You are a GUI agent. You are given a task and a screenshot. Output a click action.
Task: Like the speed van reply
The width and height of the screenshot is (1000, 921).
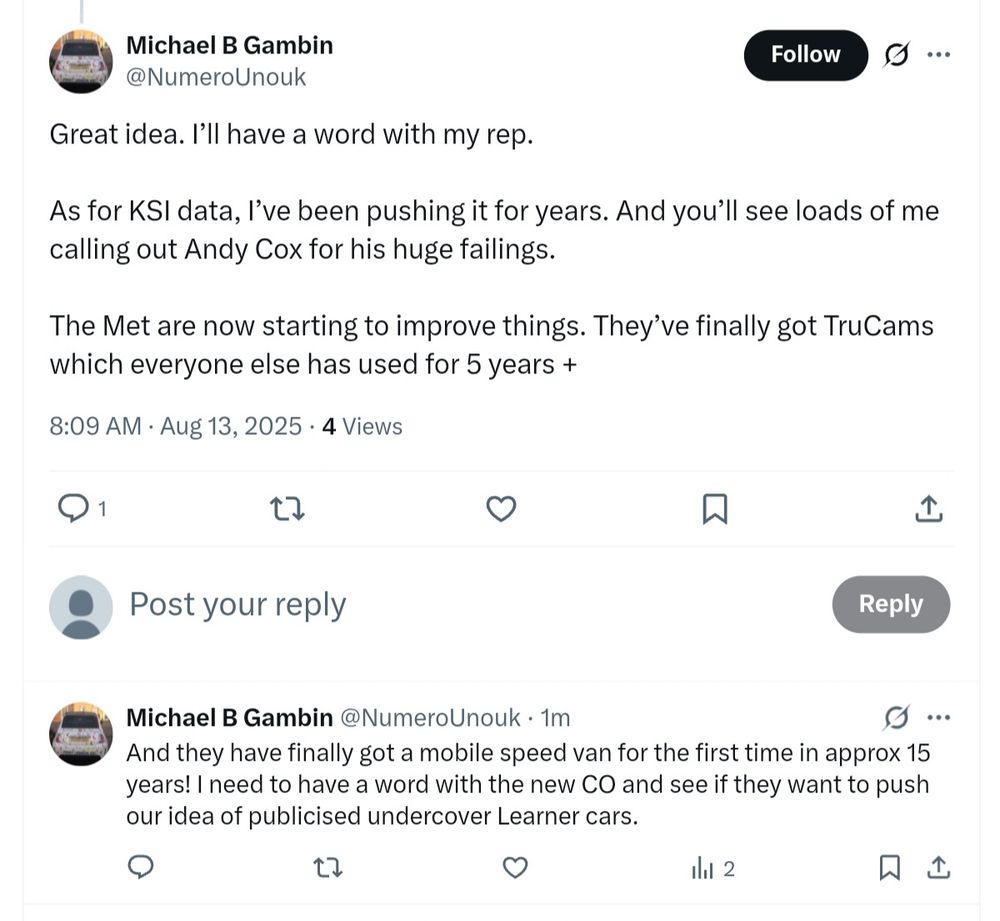(x=514, y=868)
